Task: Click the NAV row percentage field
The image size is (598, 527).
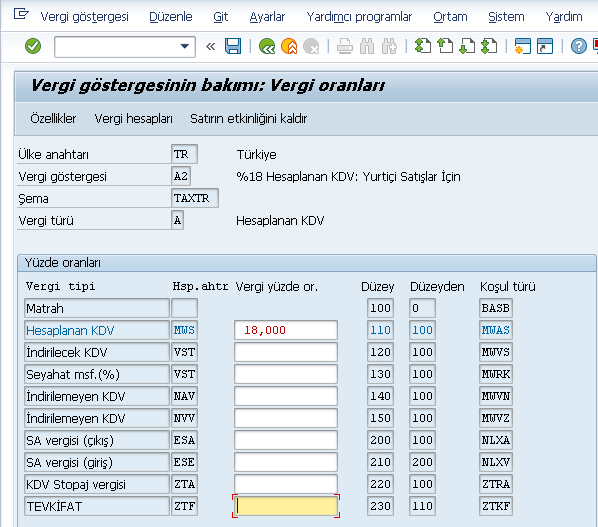Action: pos(286,396)
